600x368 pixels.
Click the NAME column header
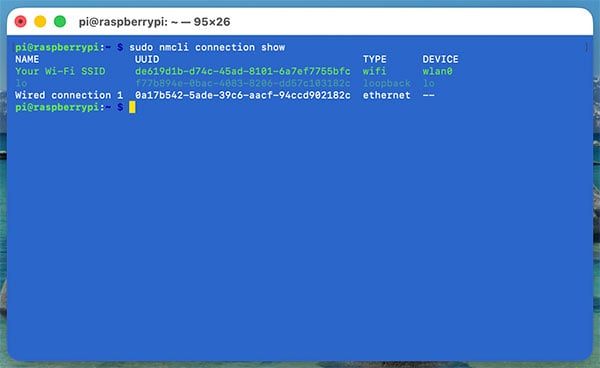tap(27, 59)
